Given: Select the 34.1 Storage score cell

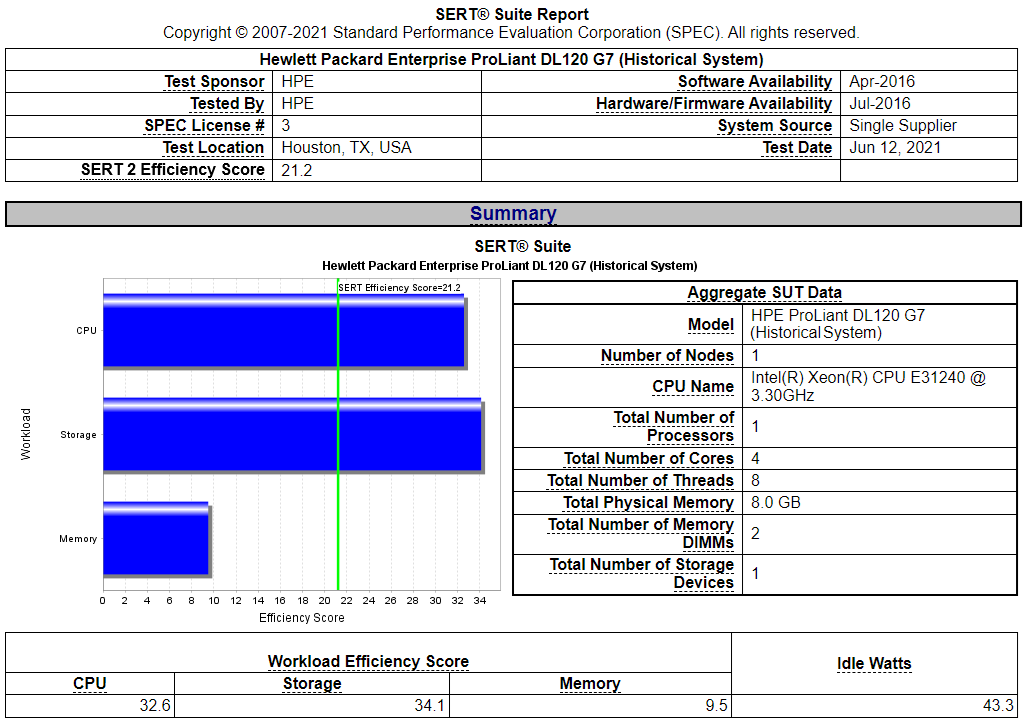Looking at the screenshot, I should [430, 706].
